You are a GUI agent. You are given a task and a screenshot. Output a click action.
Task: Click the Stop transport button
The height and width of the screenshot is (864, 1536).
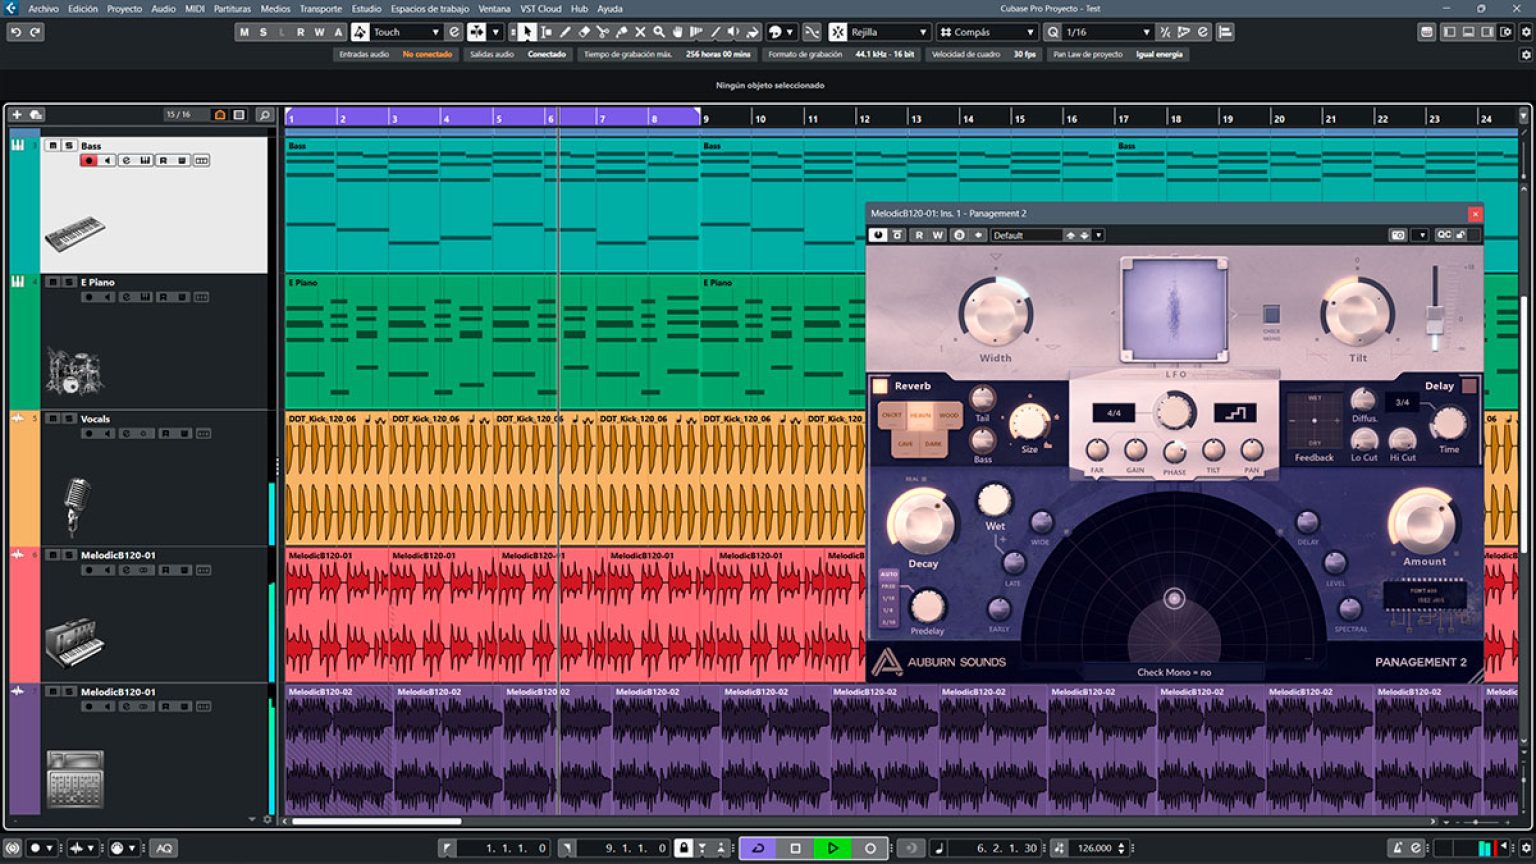point(795,848)
